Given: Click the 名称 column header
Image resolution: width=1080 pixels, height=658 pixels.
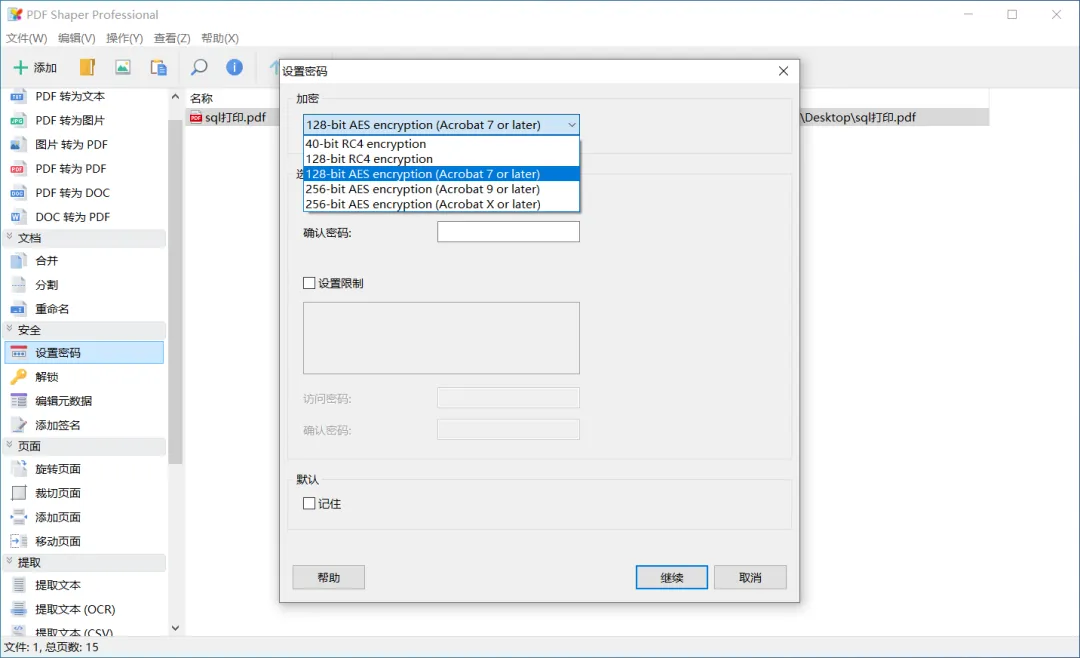Looking at the screenshot, I should pyautogui.click(x=202, y=99).
